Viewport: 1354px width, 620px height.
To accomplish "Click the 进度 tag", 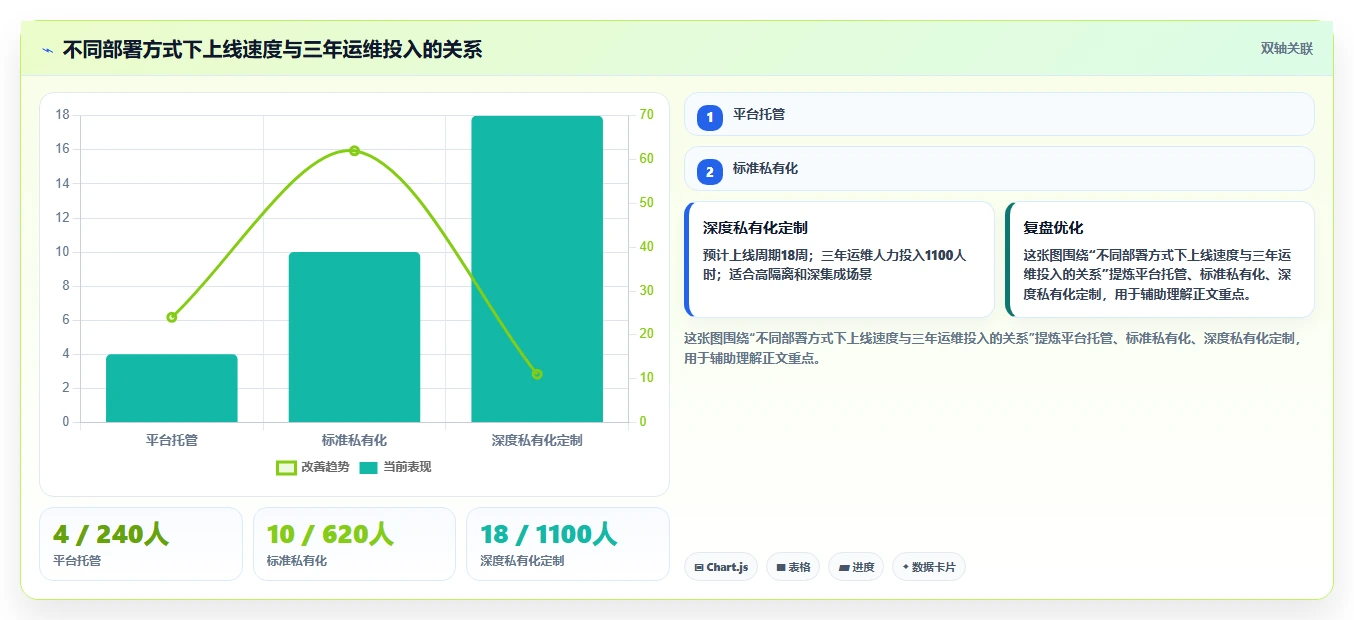I will (x=856, y=567).
